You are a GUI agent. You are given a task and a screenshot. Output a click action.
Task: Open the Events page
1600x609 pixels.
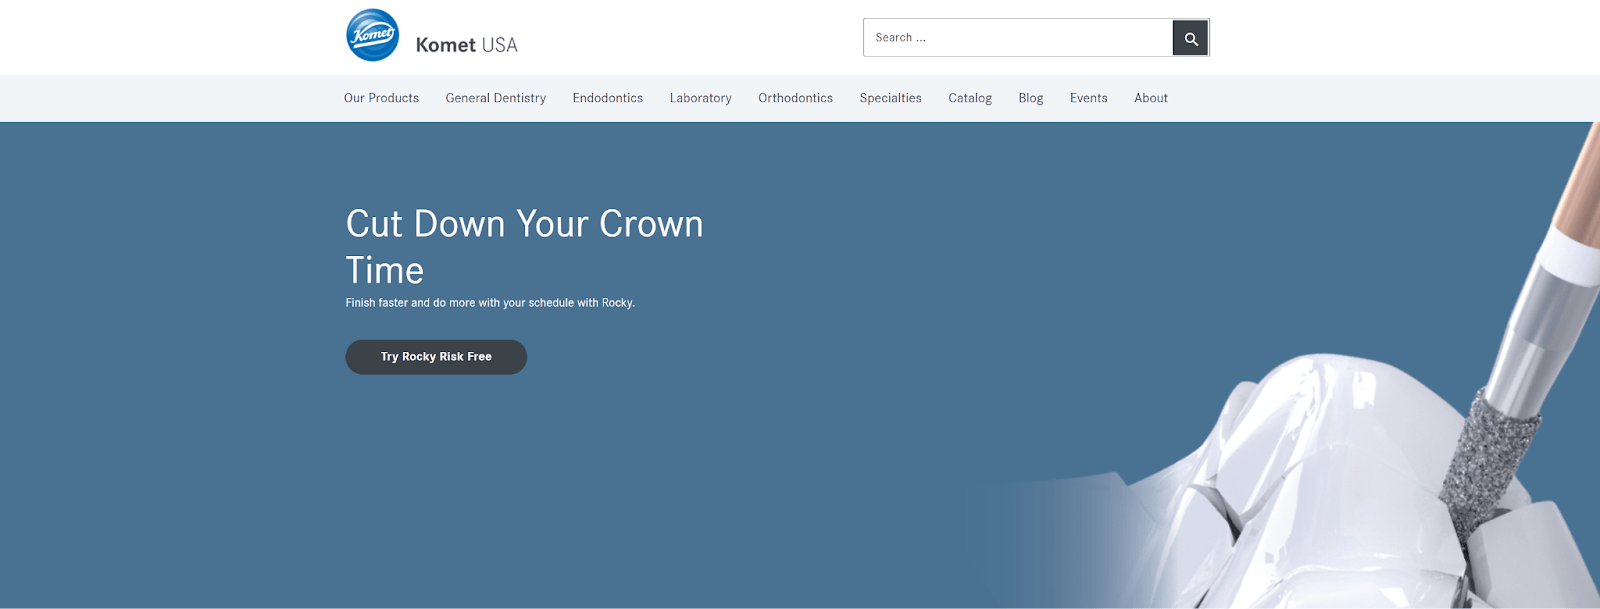1088,98
